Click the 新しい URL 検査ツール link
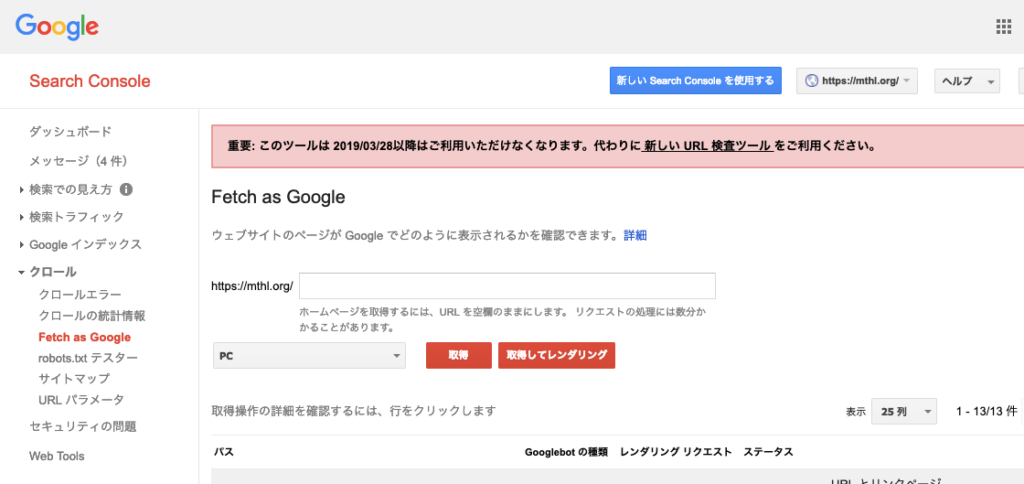 pos(707,146)
